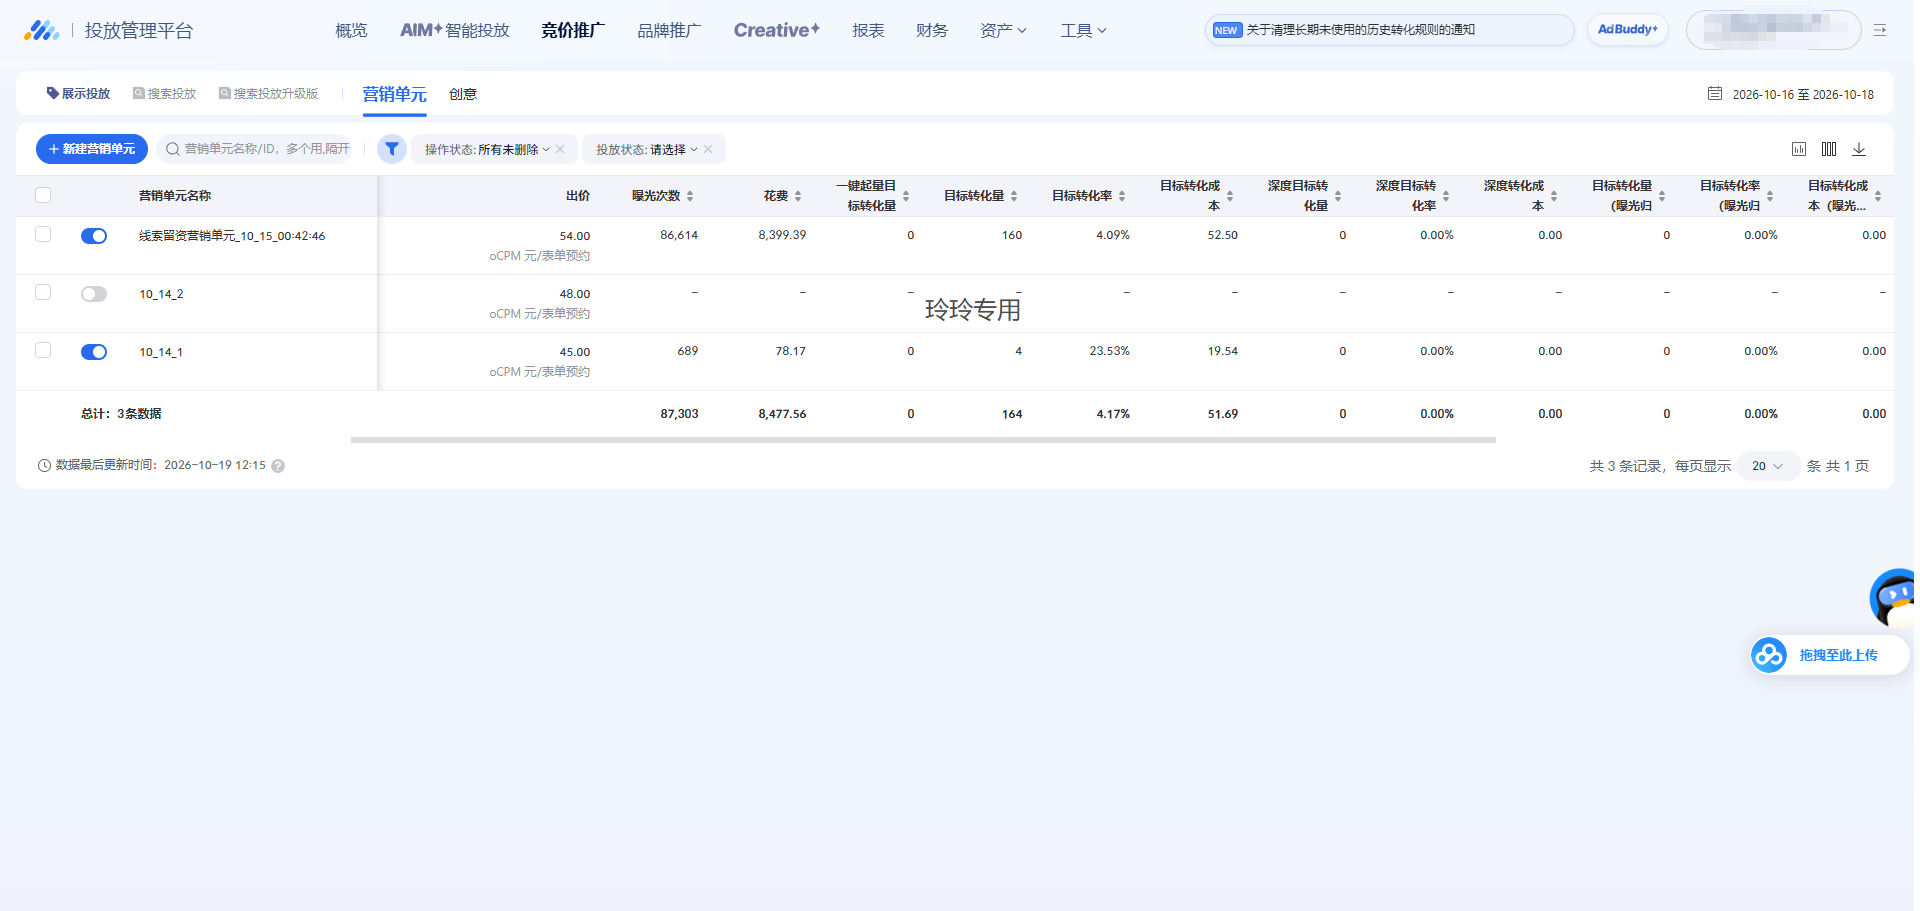The image size is (1920, 911).
Task: Open the penguin assistant avatar
Action: point(1893,598)
